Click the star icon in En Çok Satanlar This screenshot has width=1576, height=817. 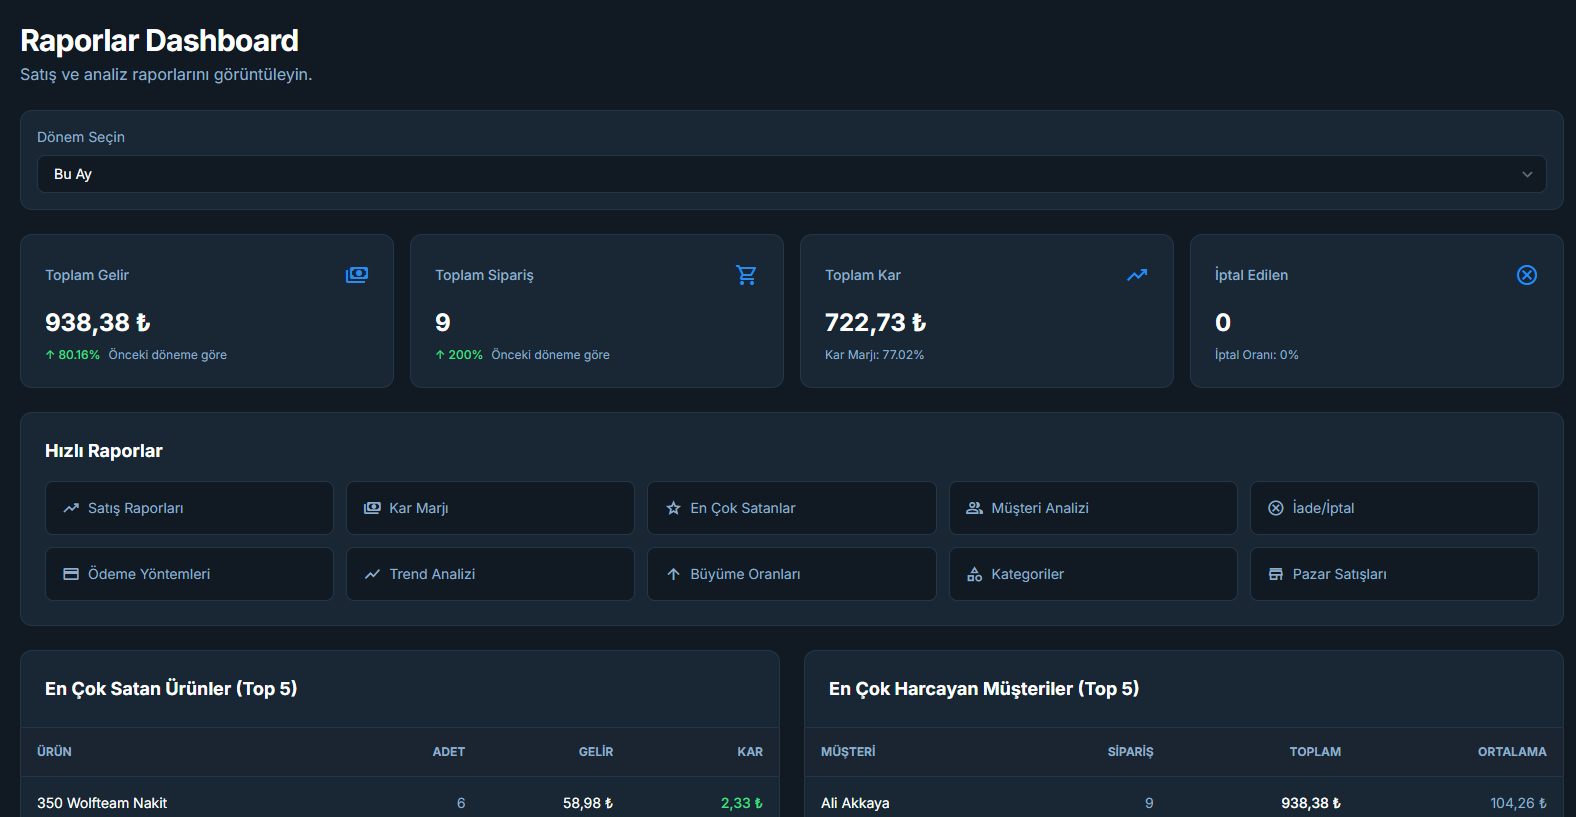673,508
